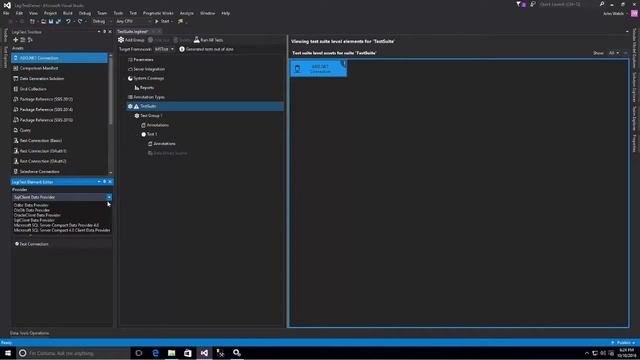
Task: Click the Save All toolbar icon
Action: 58,21
